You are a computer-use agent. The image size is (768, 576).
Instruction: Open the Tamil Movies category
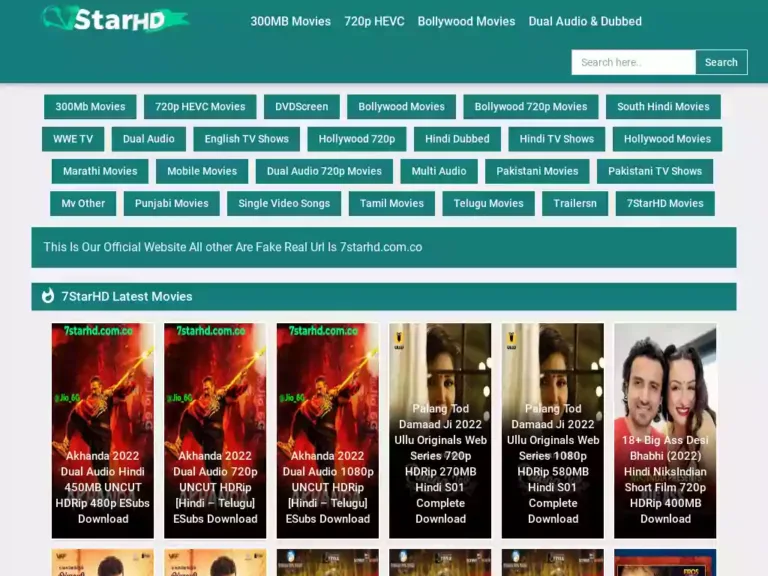(391, 204)
